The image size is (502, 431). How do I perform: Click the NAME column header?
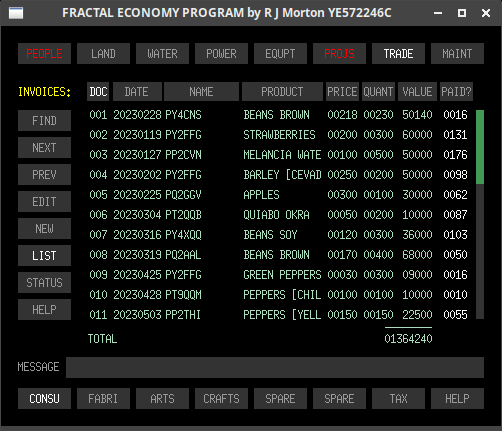point(201,91)
